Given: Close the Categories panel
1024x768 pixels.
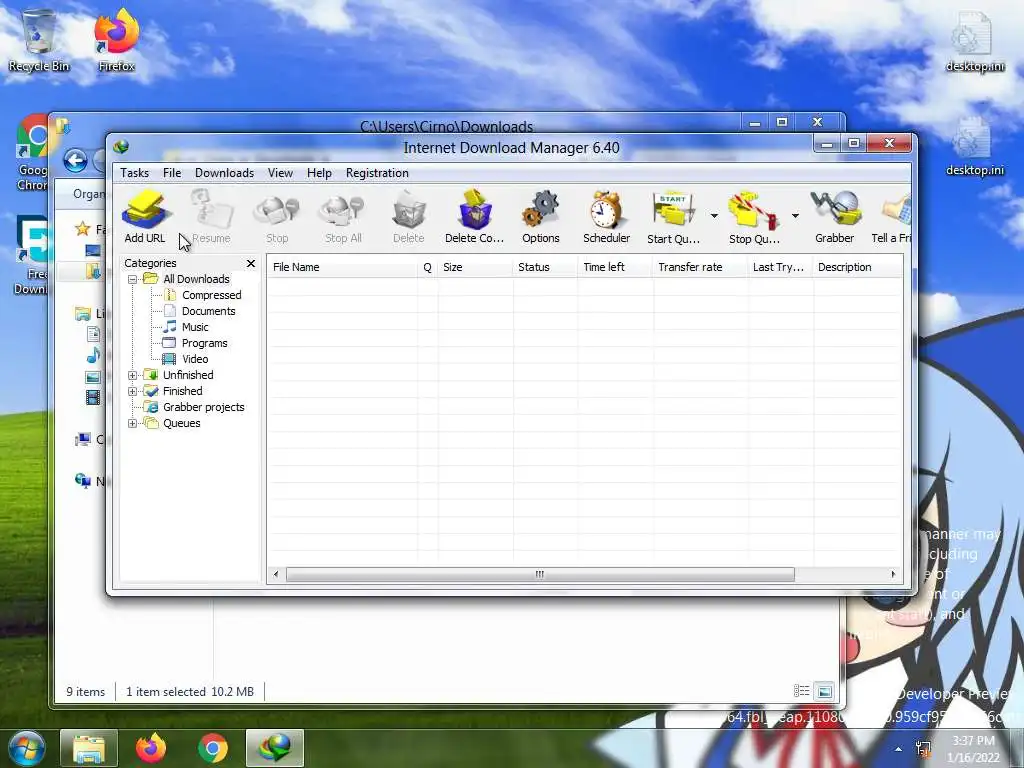Looking at the screenshot, I should pyautogui.click(x=251, y=263).
